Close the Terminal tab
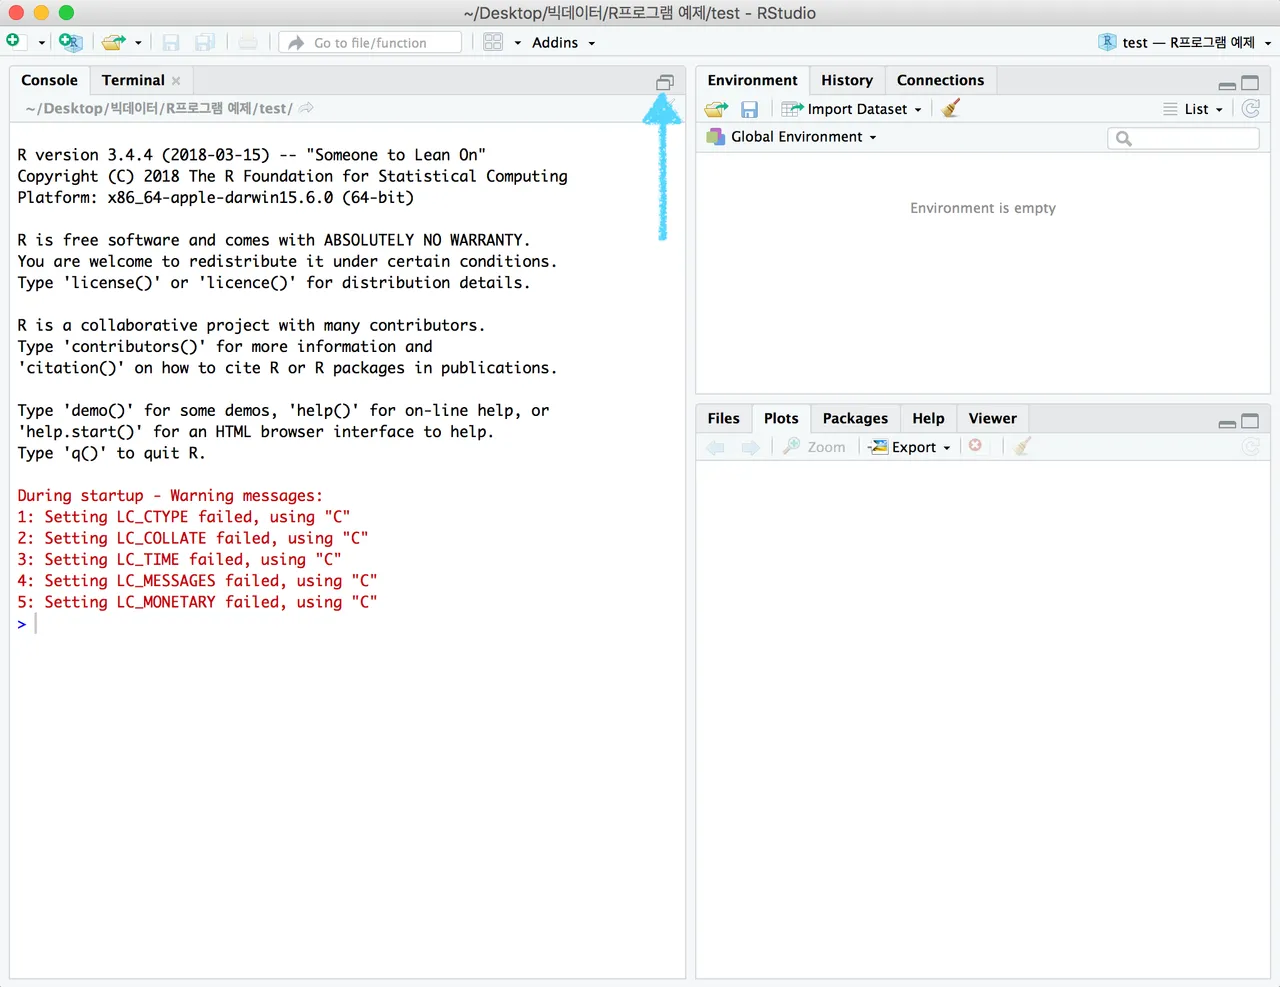Image resolution: width=1280 pixels, height=987 pixels. click(x=176, y=81)
